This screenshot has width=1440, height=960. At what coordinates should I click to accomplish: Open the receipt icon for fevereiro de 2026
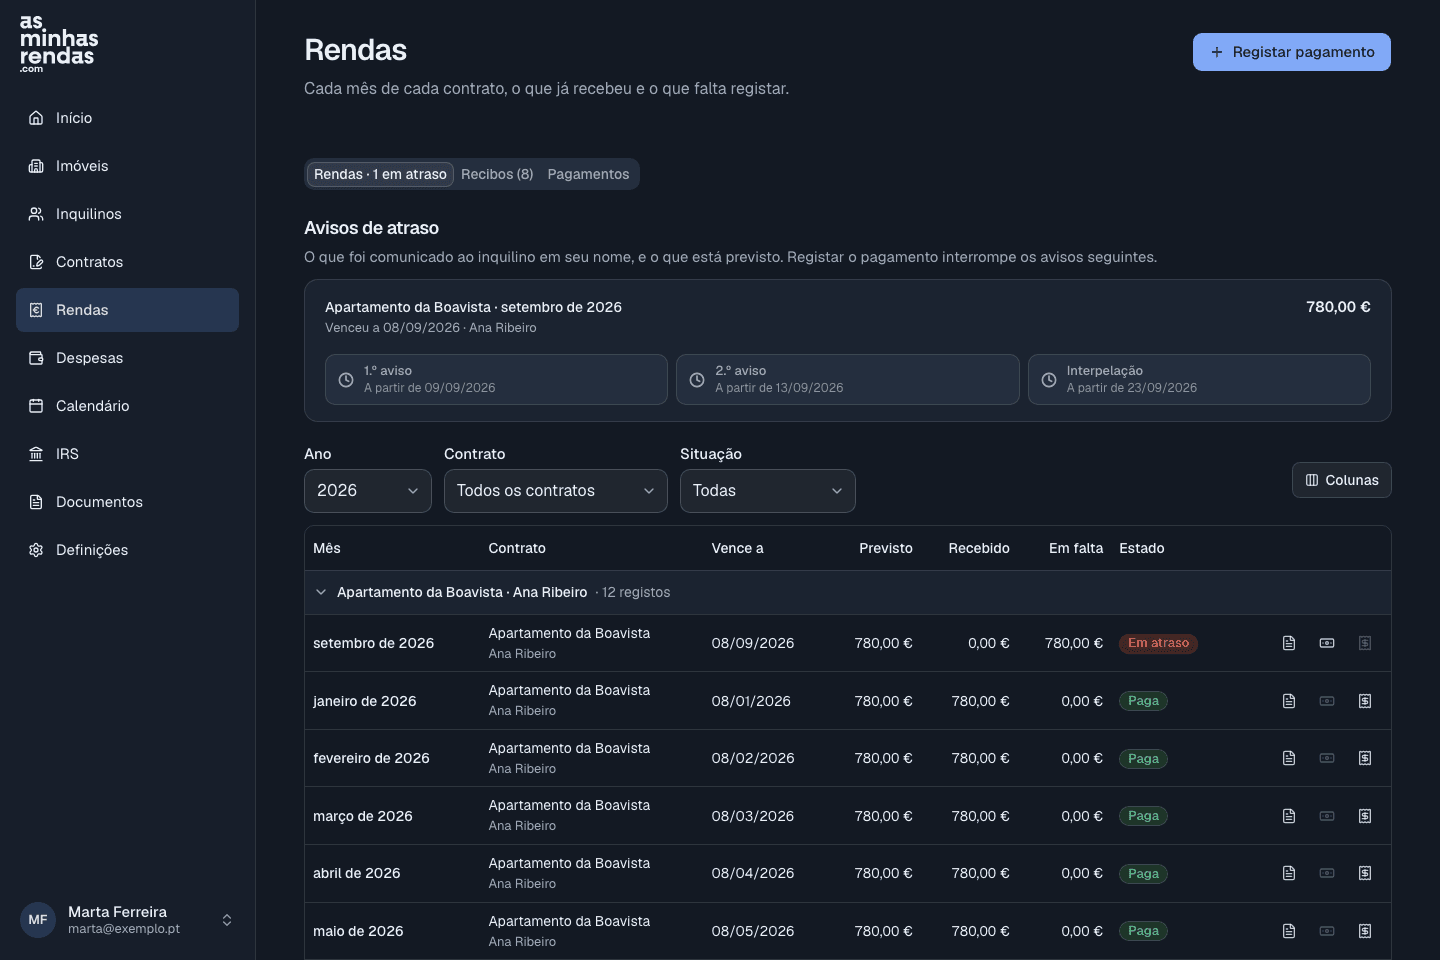coord(1365,758)
